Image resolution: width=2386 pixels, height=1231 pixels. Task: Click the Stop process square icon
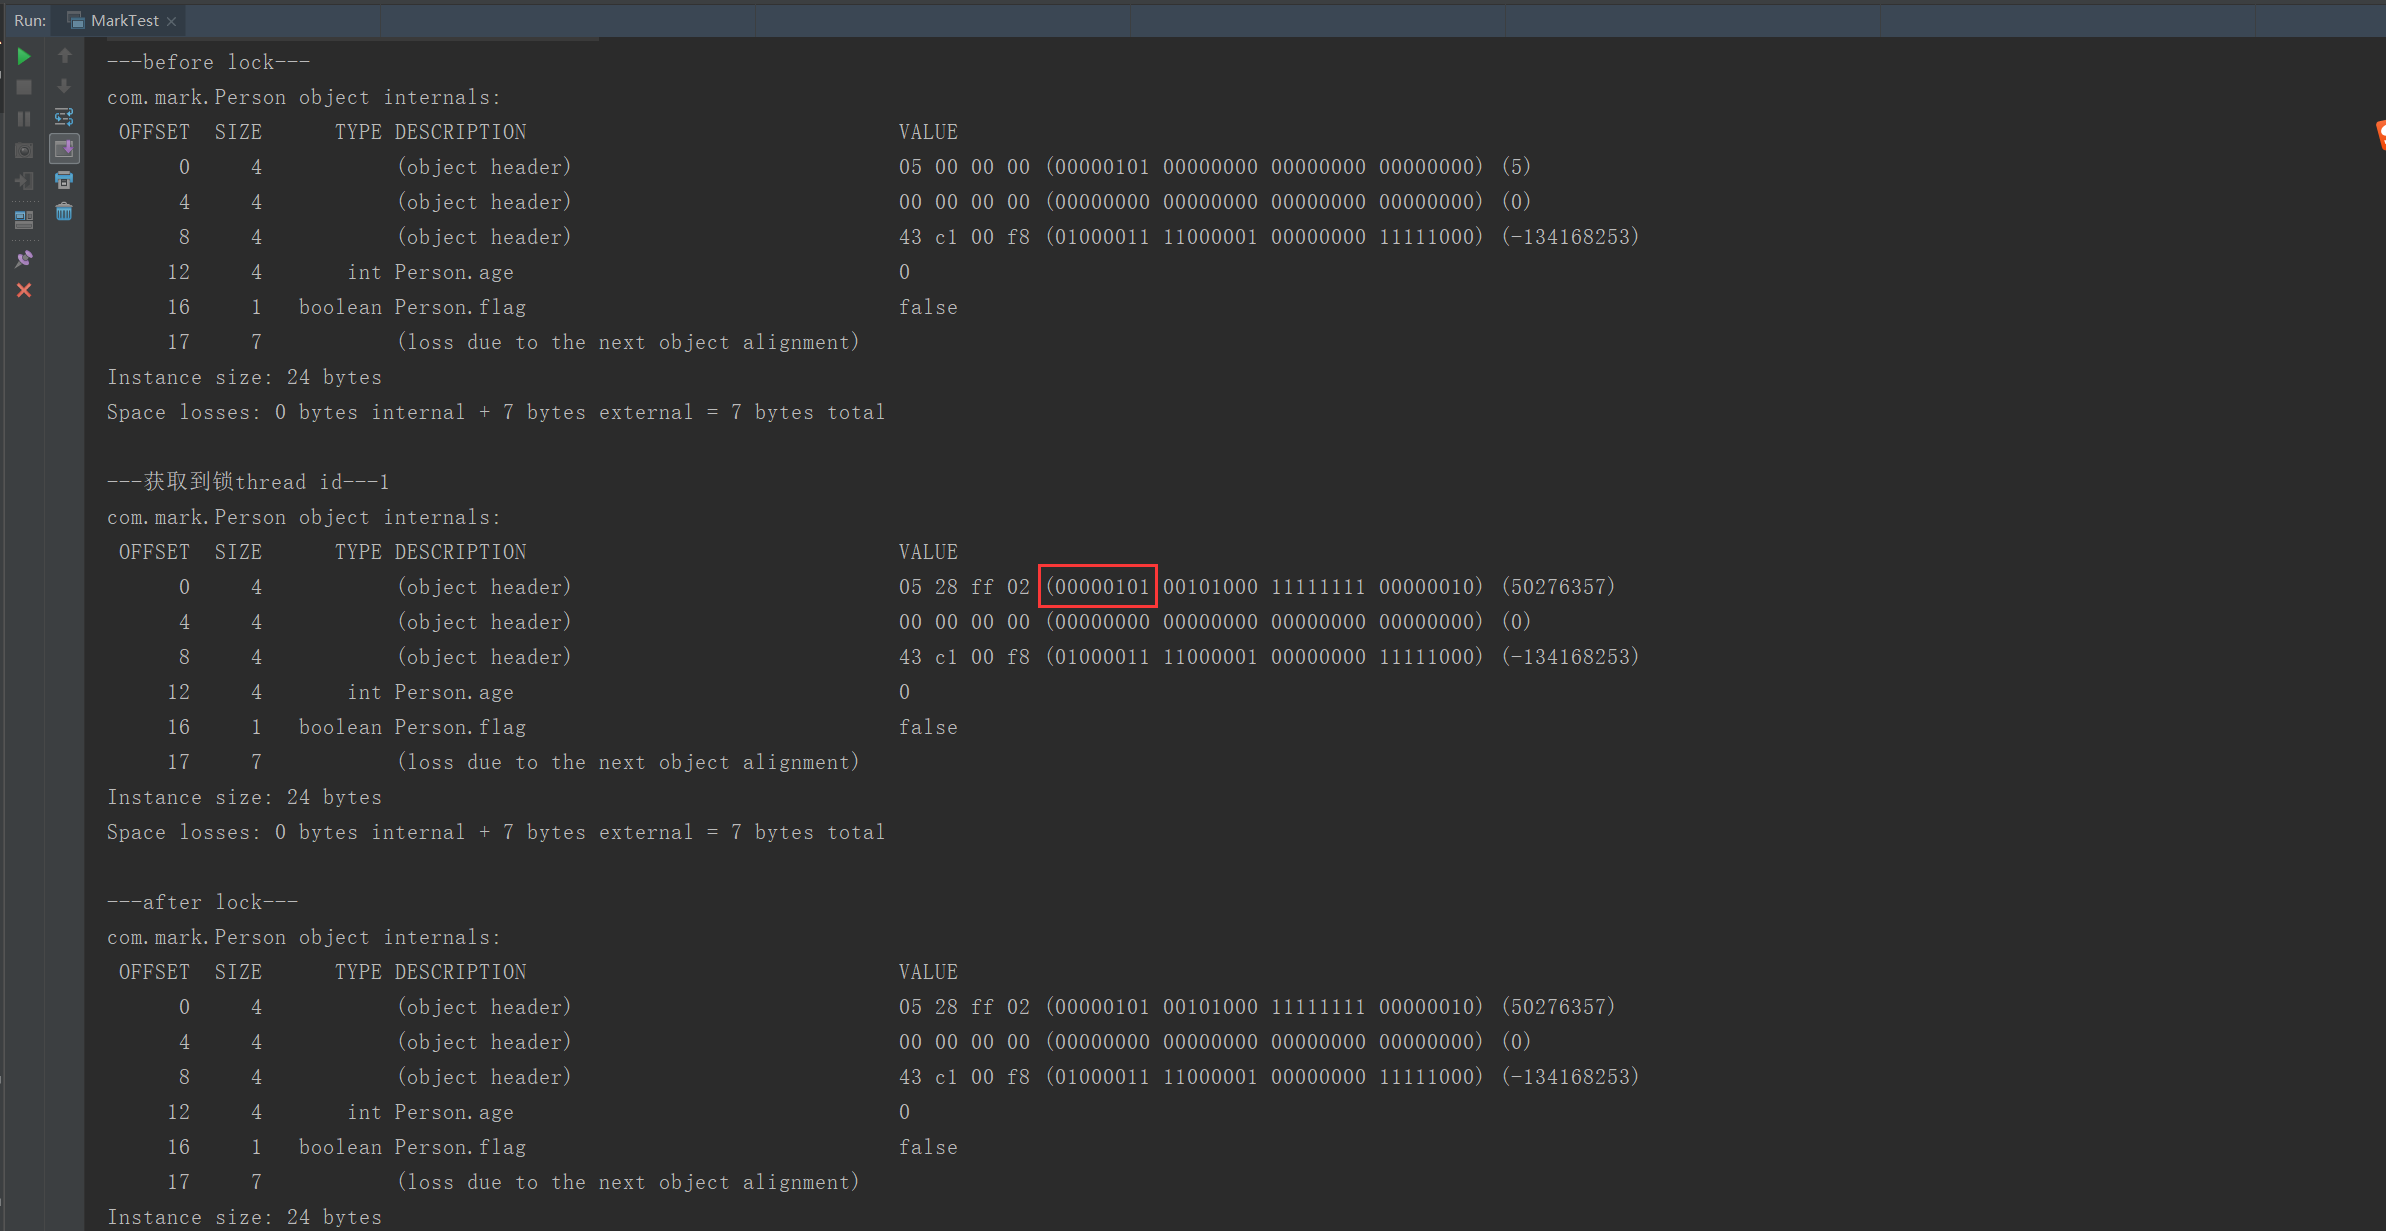click(24, 87)
